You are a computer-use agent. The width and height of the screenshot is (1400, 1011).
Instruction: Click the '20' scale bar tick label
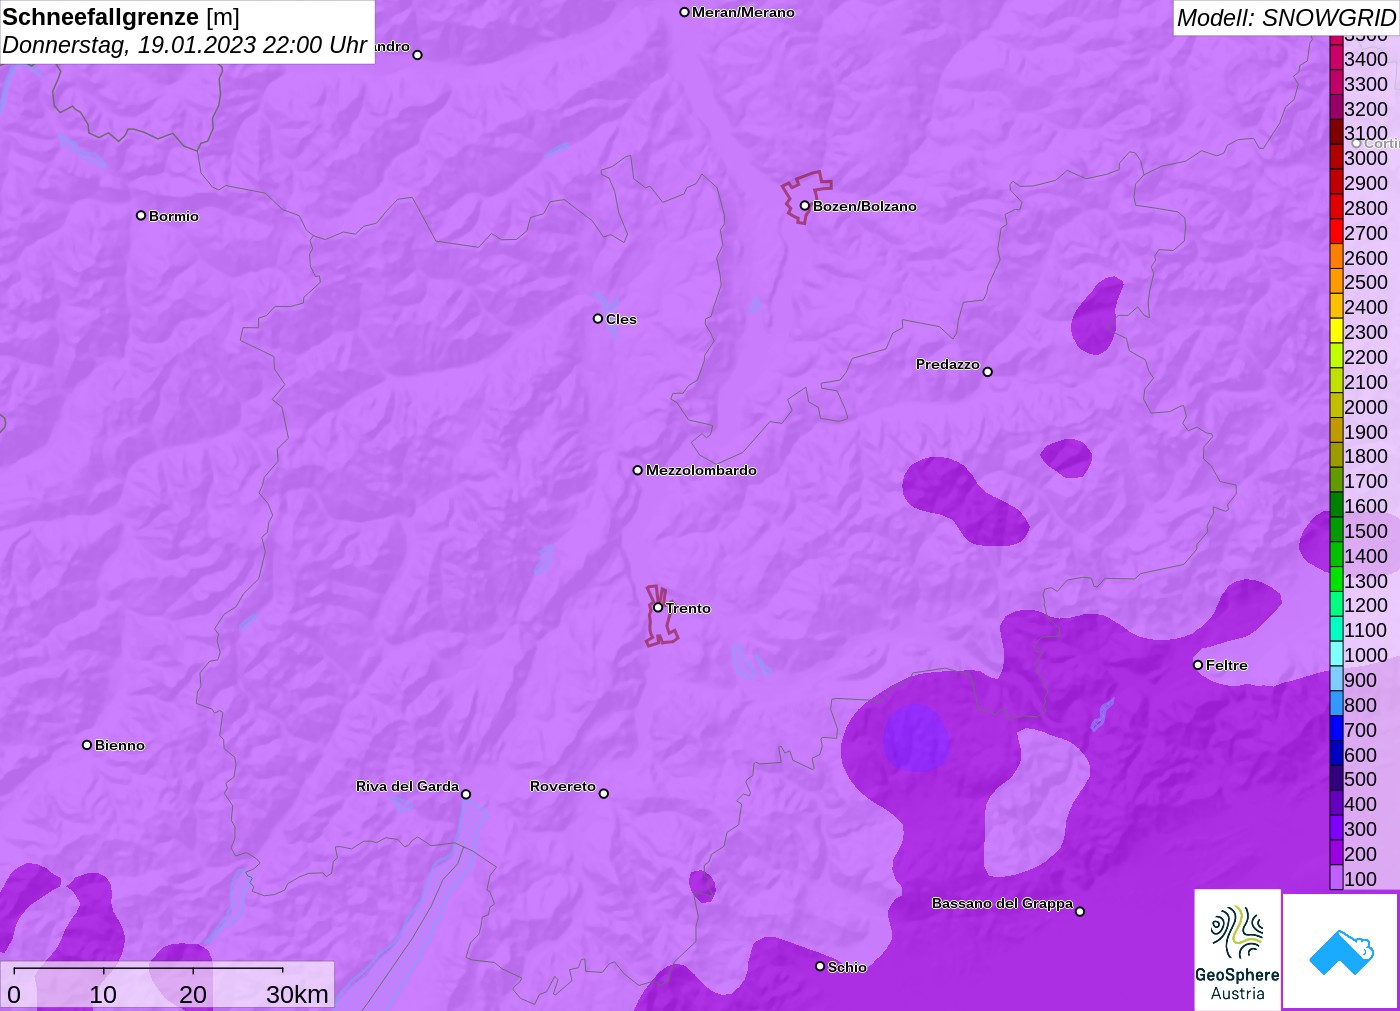(x=193, y=994)
